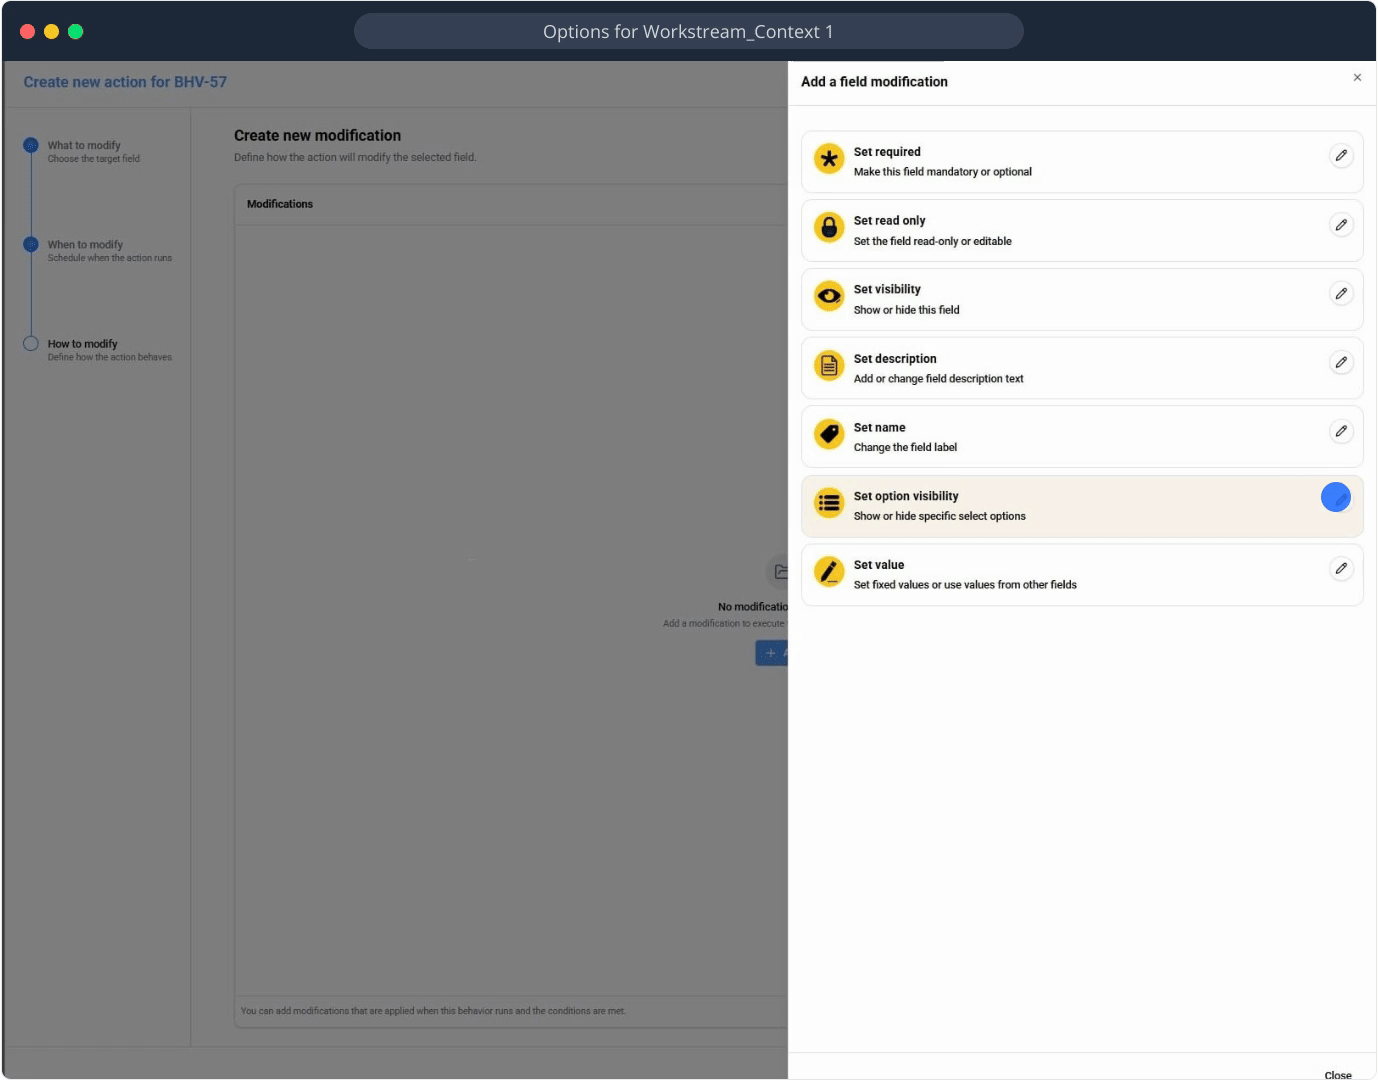Image resolution: width=1378 pixels, height=1080 pixels.
Task: Click the Set visibility eye icon
Action: (x=829, y=297)
